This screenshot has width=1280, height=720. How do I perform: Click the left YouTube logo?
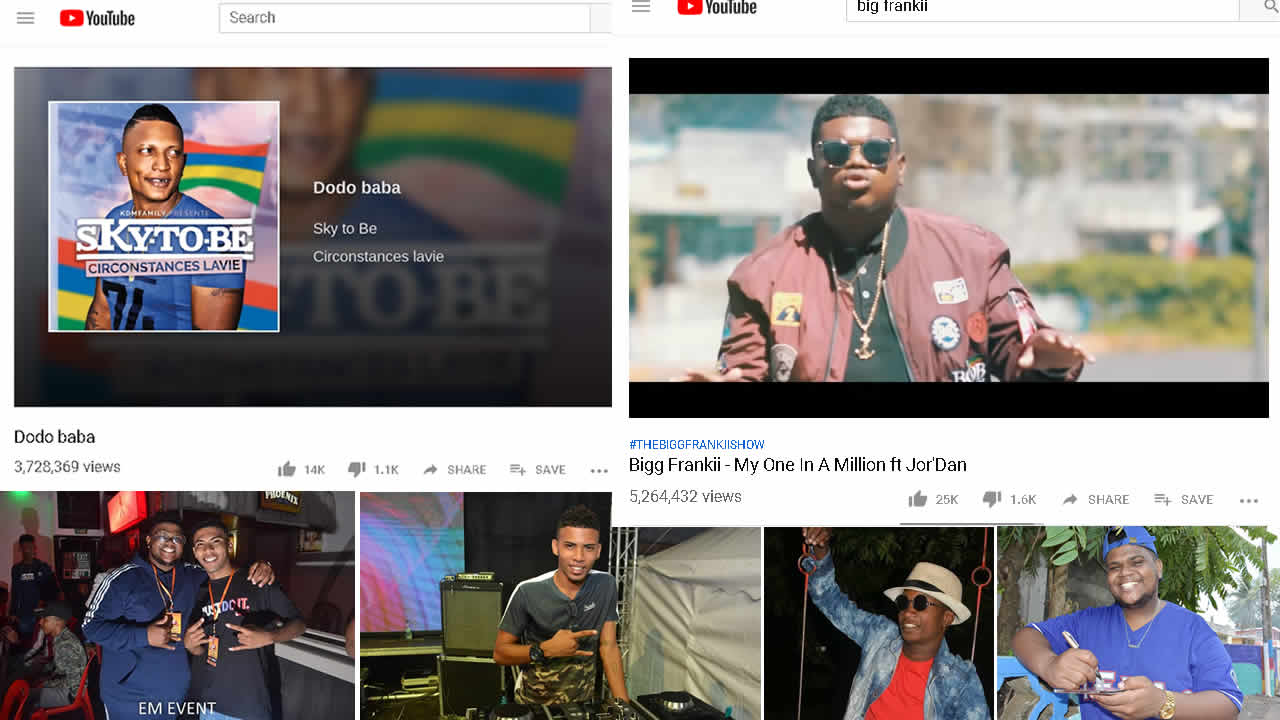(97, 18)
